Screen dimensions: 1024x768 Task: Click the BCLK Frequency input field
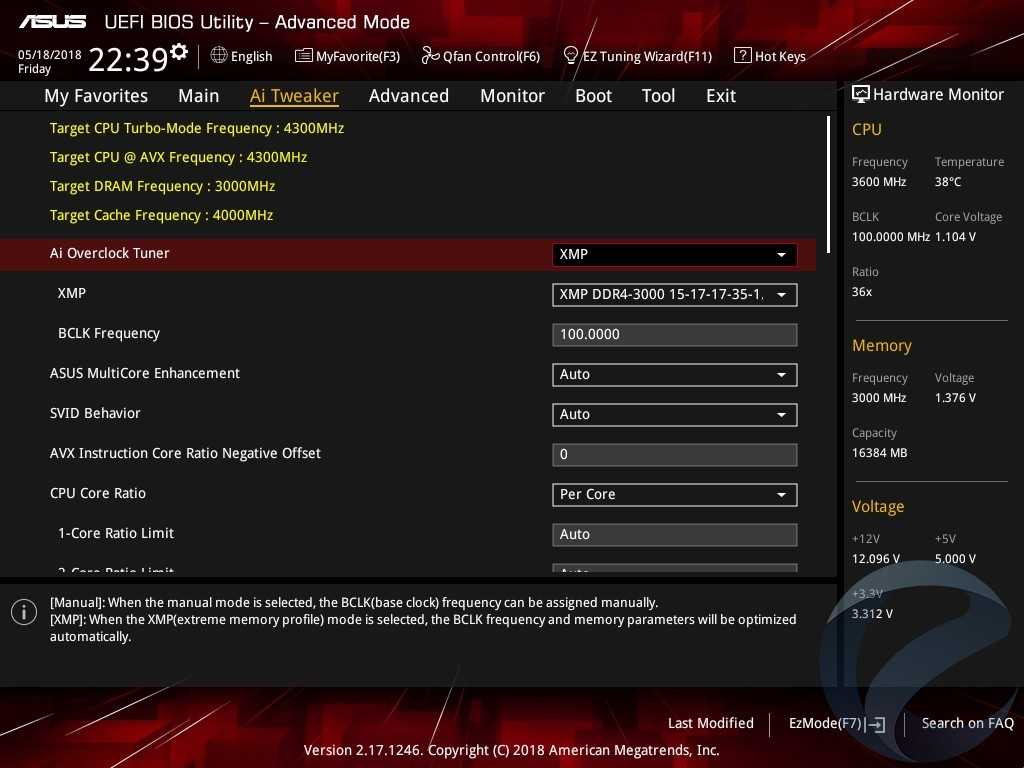(x=674, y=334)
